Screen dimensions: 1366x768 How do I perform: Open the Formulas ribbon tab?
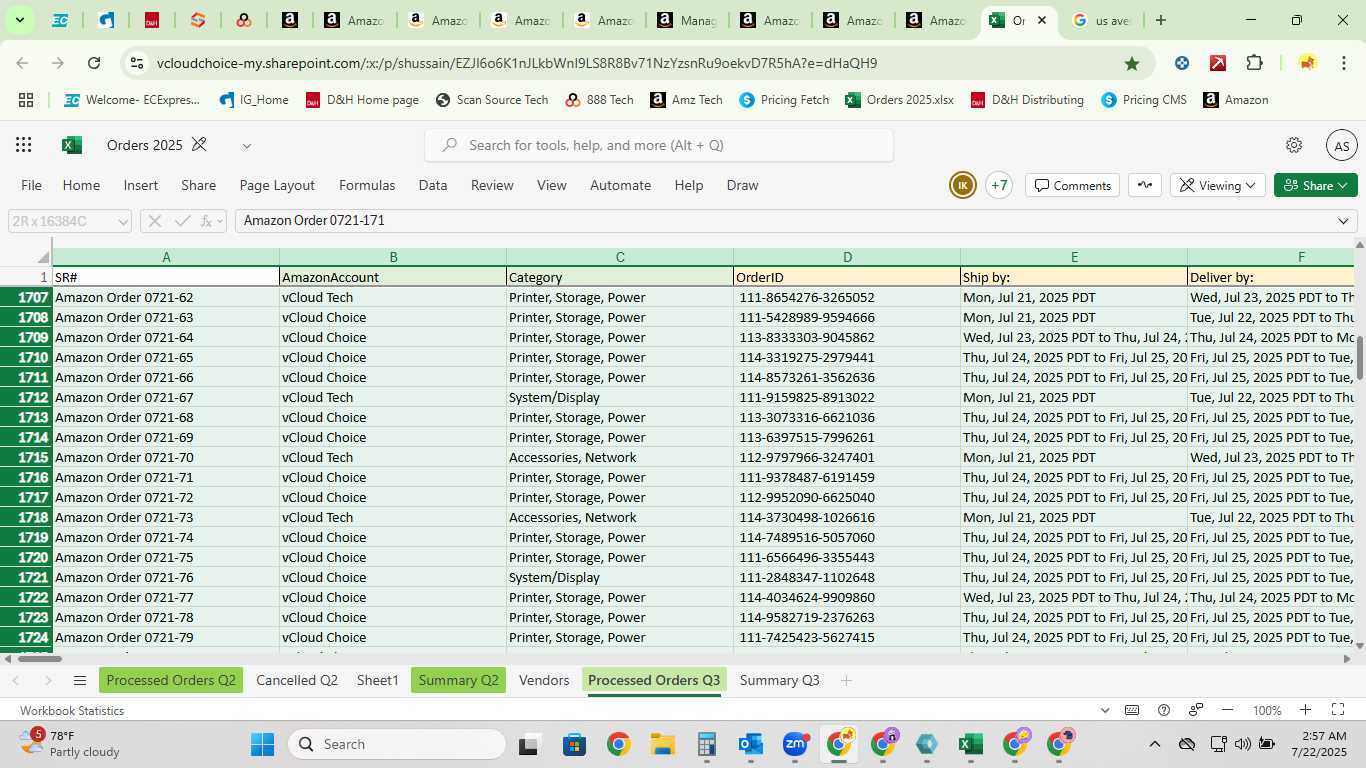point(367,185)
